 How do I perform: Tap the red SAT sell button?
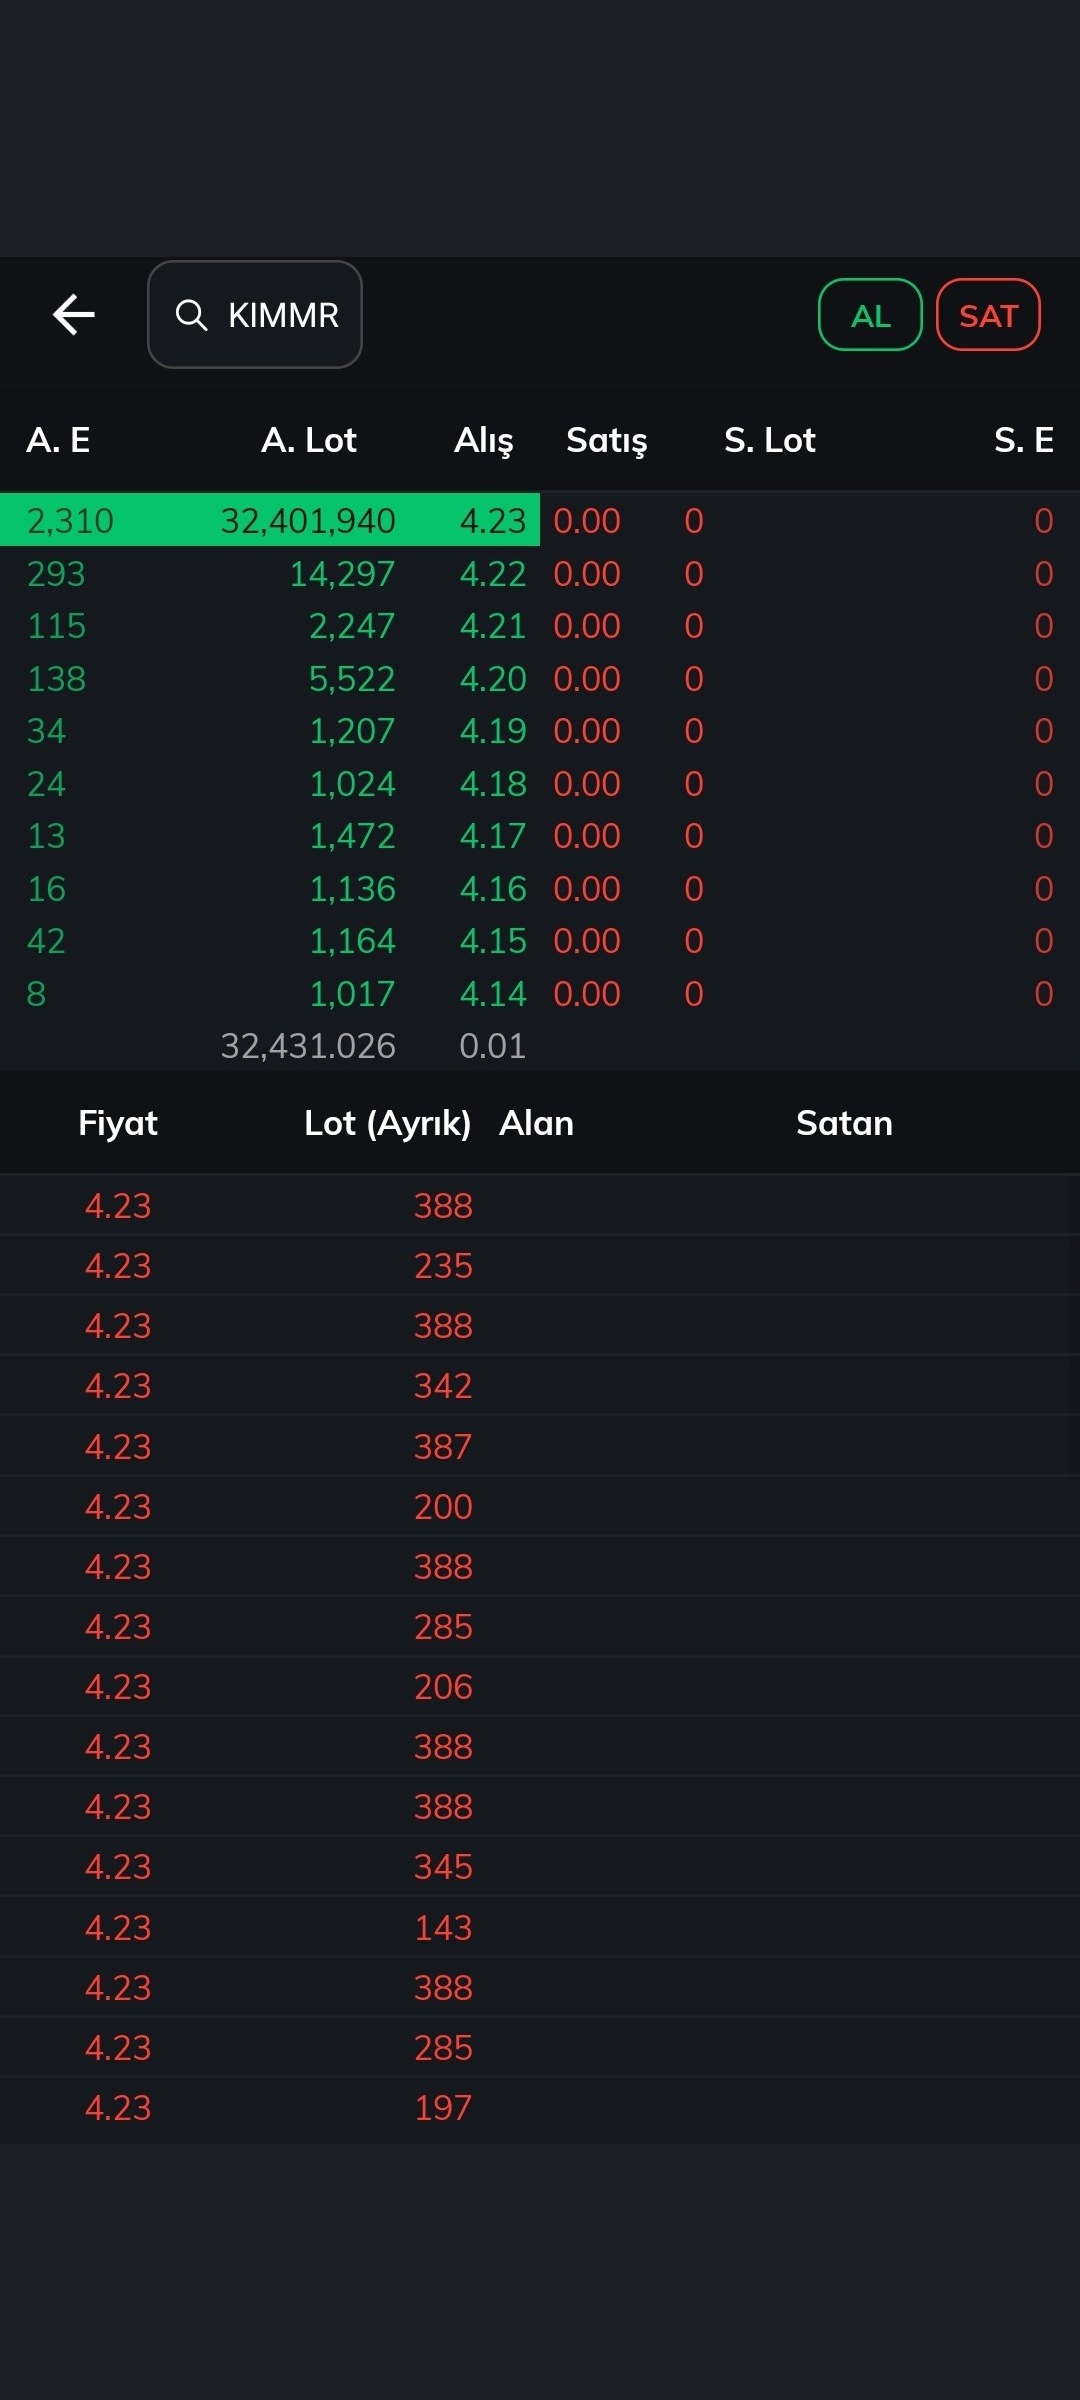coord(988,315)
